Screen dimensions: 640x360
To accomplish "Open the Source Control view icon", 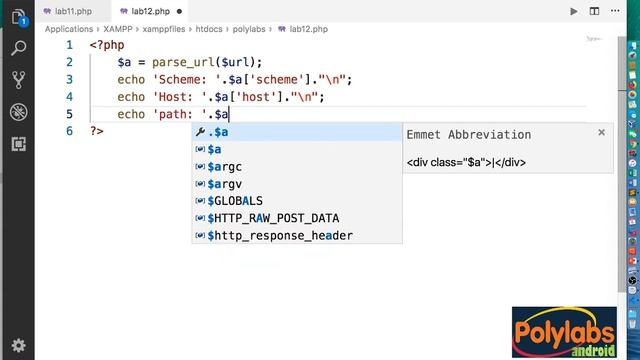I will click(x=18, y=80).
